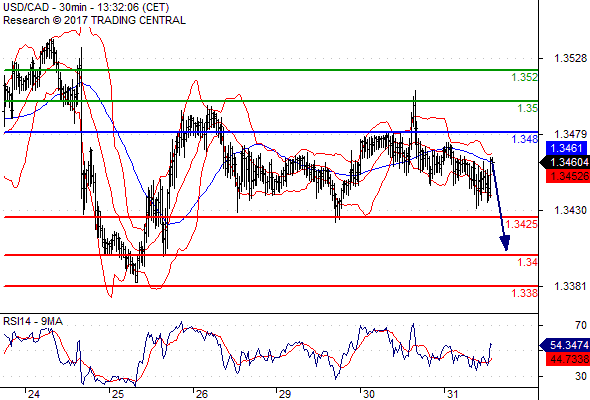Click the RSI14 - 9MA indicator label

pyautogui.click(x=33, y=321)
